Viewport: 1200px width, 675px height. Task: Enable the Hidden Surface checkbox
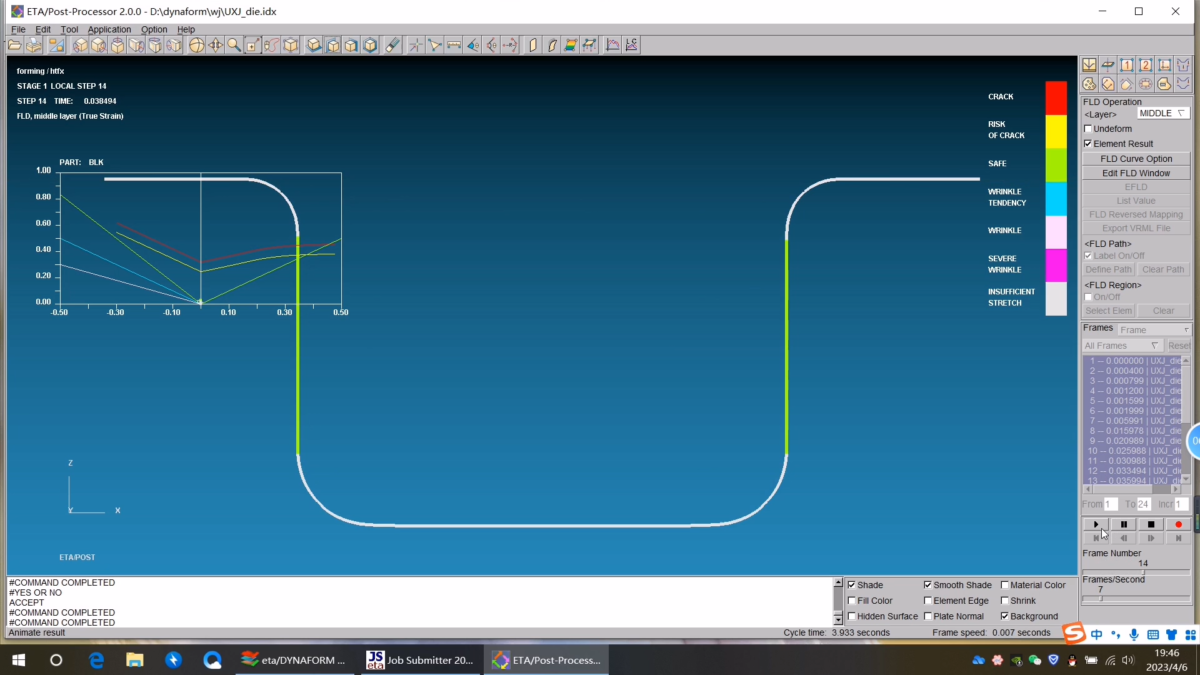pos(852,616)
